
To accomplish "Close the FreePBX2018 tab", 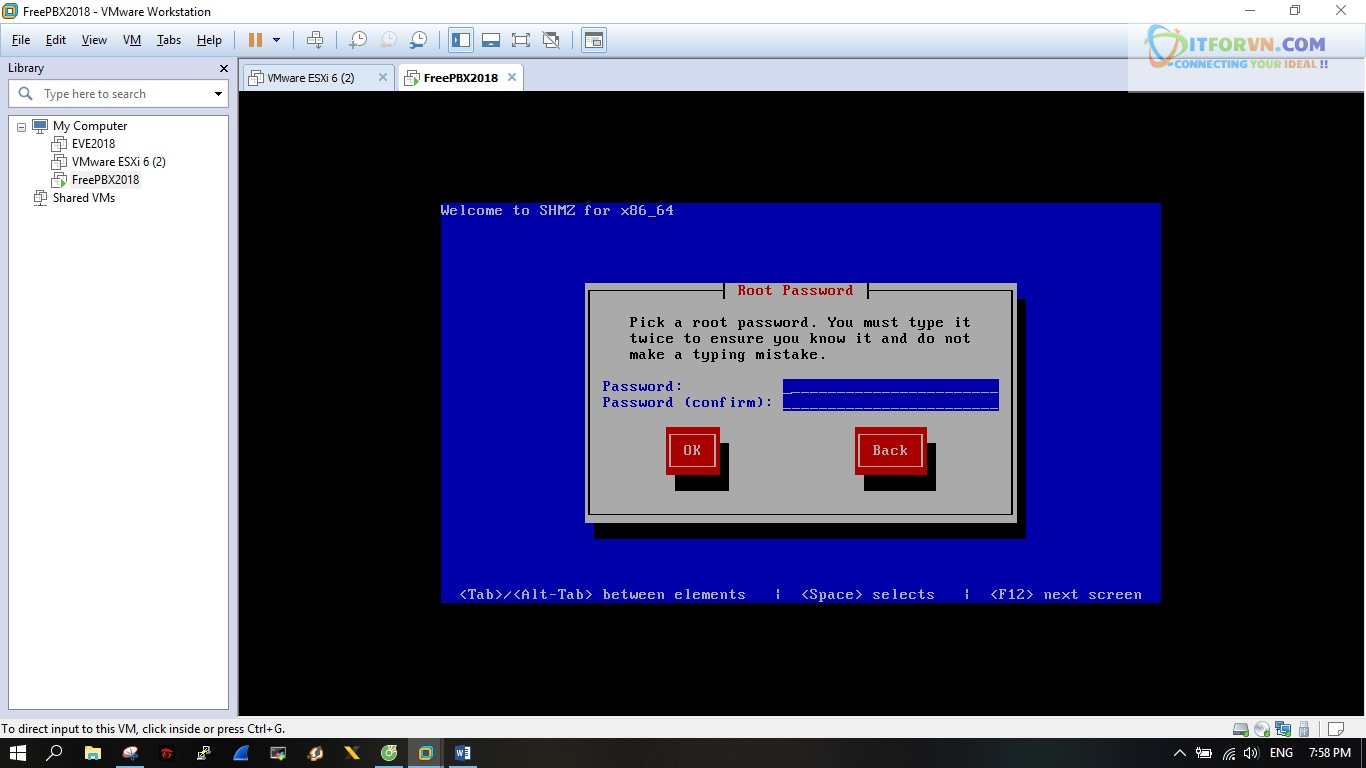I will pyautogui.click(x=512, y=77).
